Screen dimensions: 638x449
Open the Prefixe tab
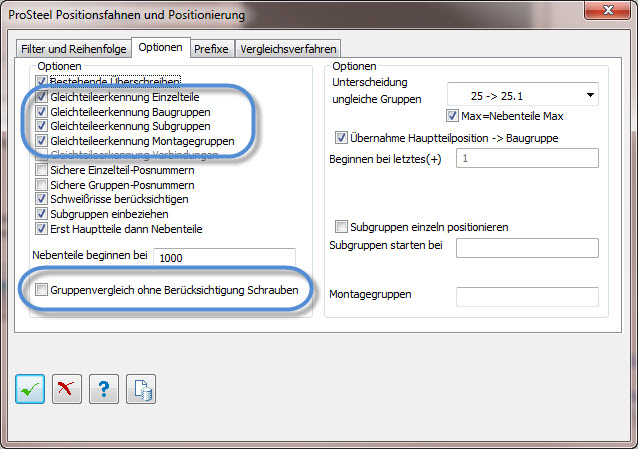click(211, 49)
